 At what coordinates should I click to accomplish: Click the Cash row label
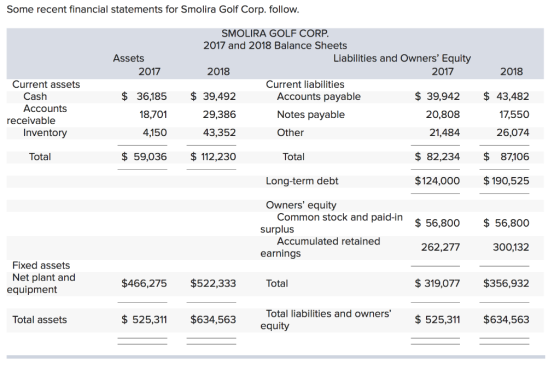[35, 96]
